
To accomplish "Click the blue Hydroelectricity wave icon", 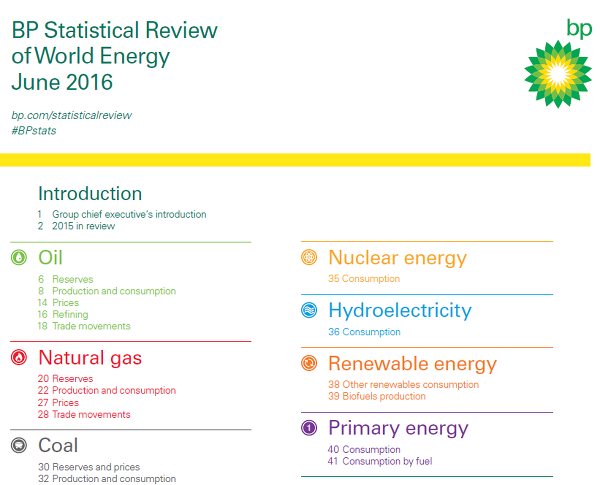I will (310, 311).
